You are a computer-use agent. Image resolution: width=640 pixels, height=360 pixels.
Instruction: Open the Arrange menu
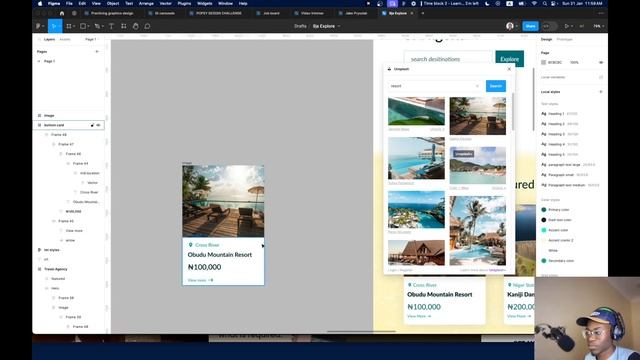pos(146,3)
